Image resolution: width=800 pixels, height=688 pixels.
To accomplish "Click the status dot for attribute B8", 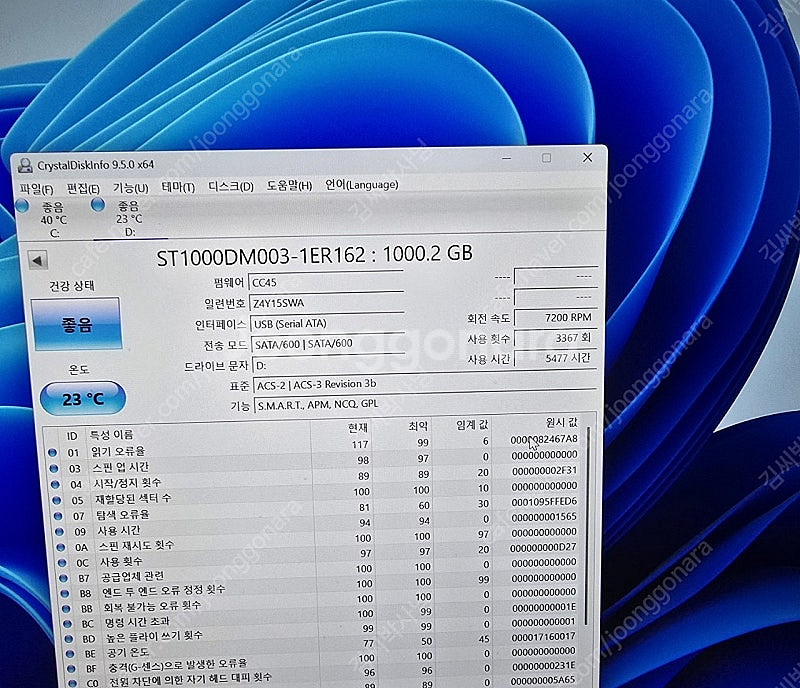I will (x=65, y=594).
